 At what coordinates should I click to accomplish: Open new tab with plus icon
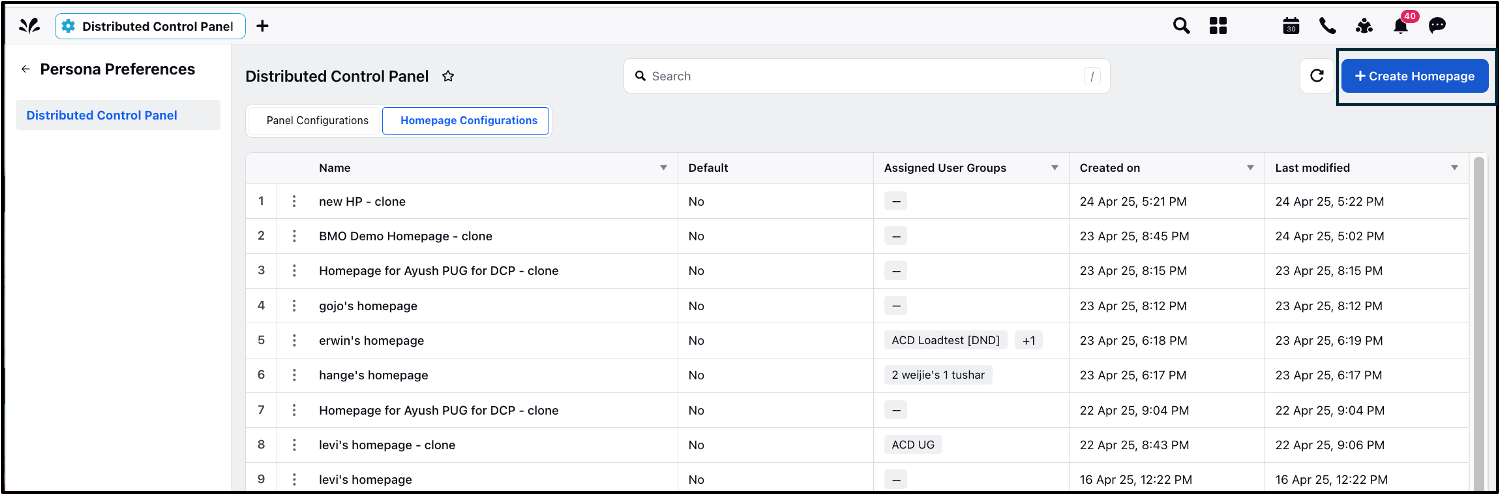(262, 26)
